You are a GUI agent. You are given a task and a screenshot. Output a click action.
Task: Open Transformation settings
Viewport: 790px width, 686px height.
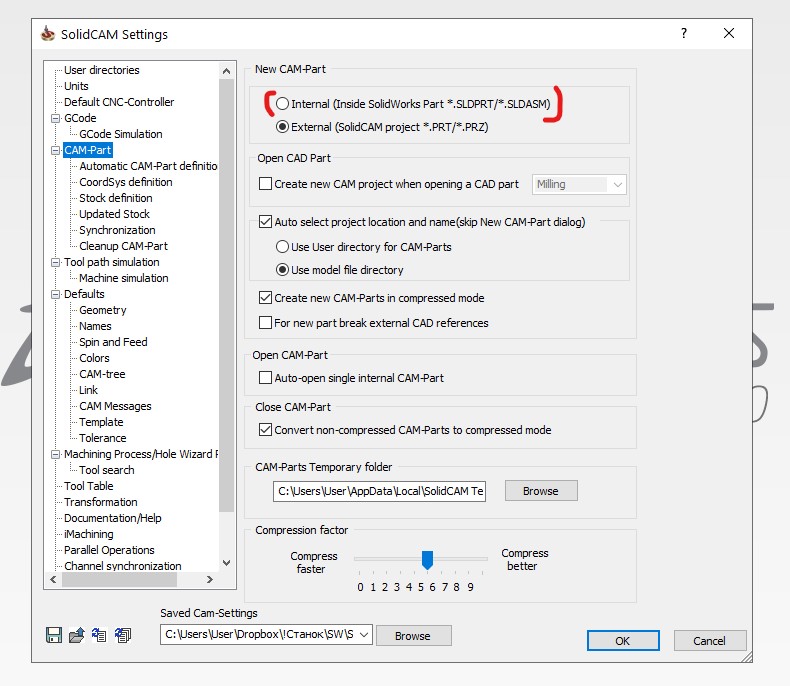pos(101,502)
